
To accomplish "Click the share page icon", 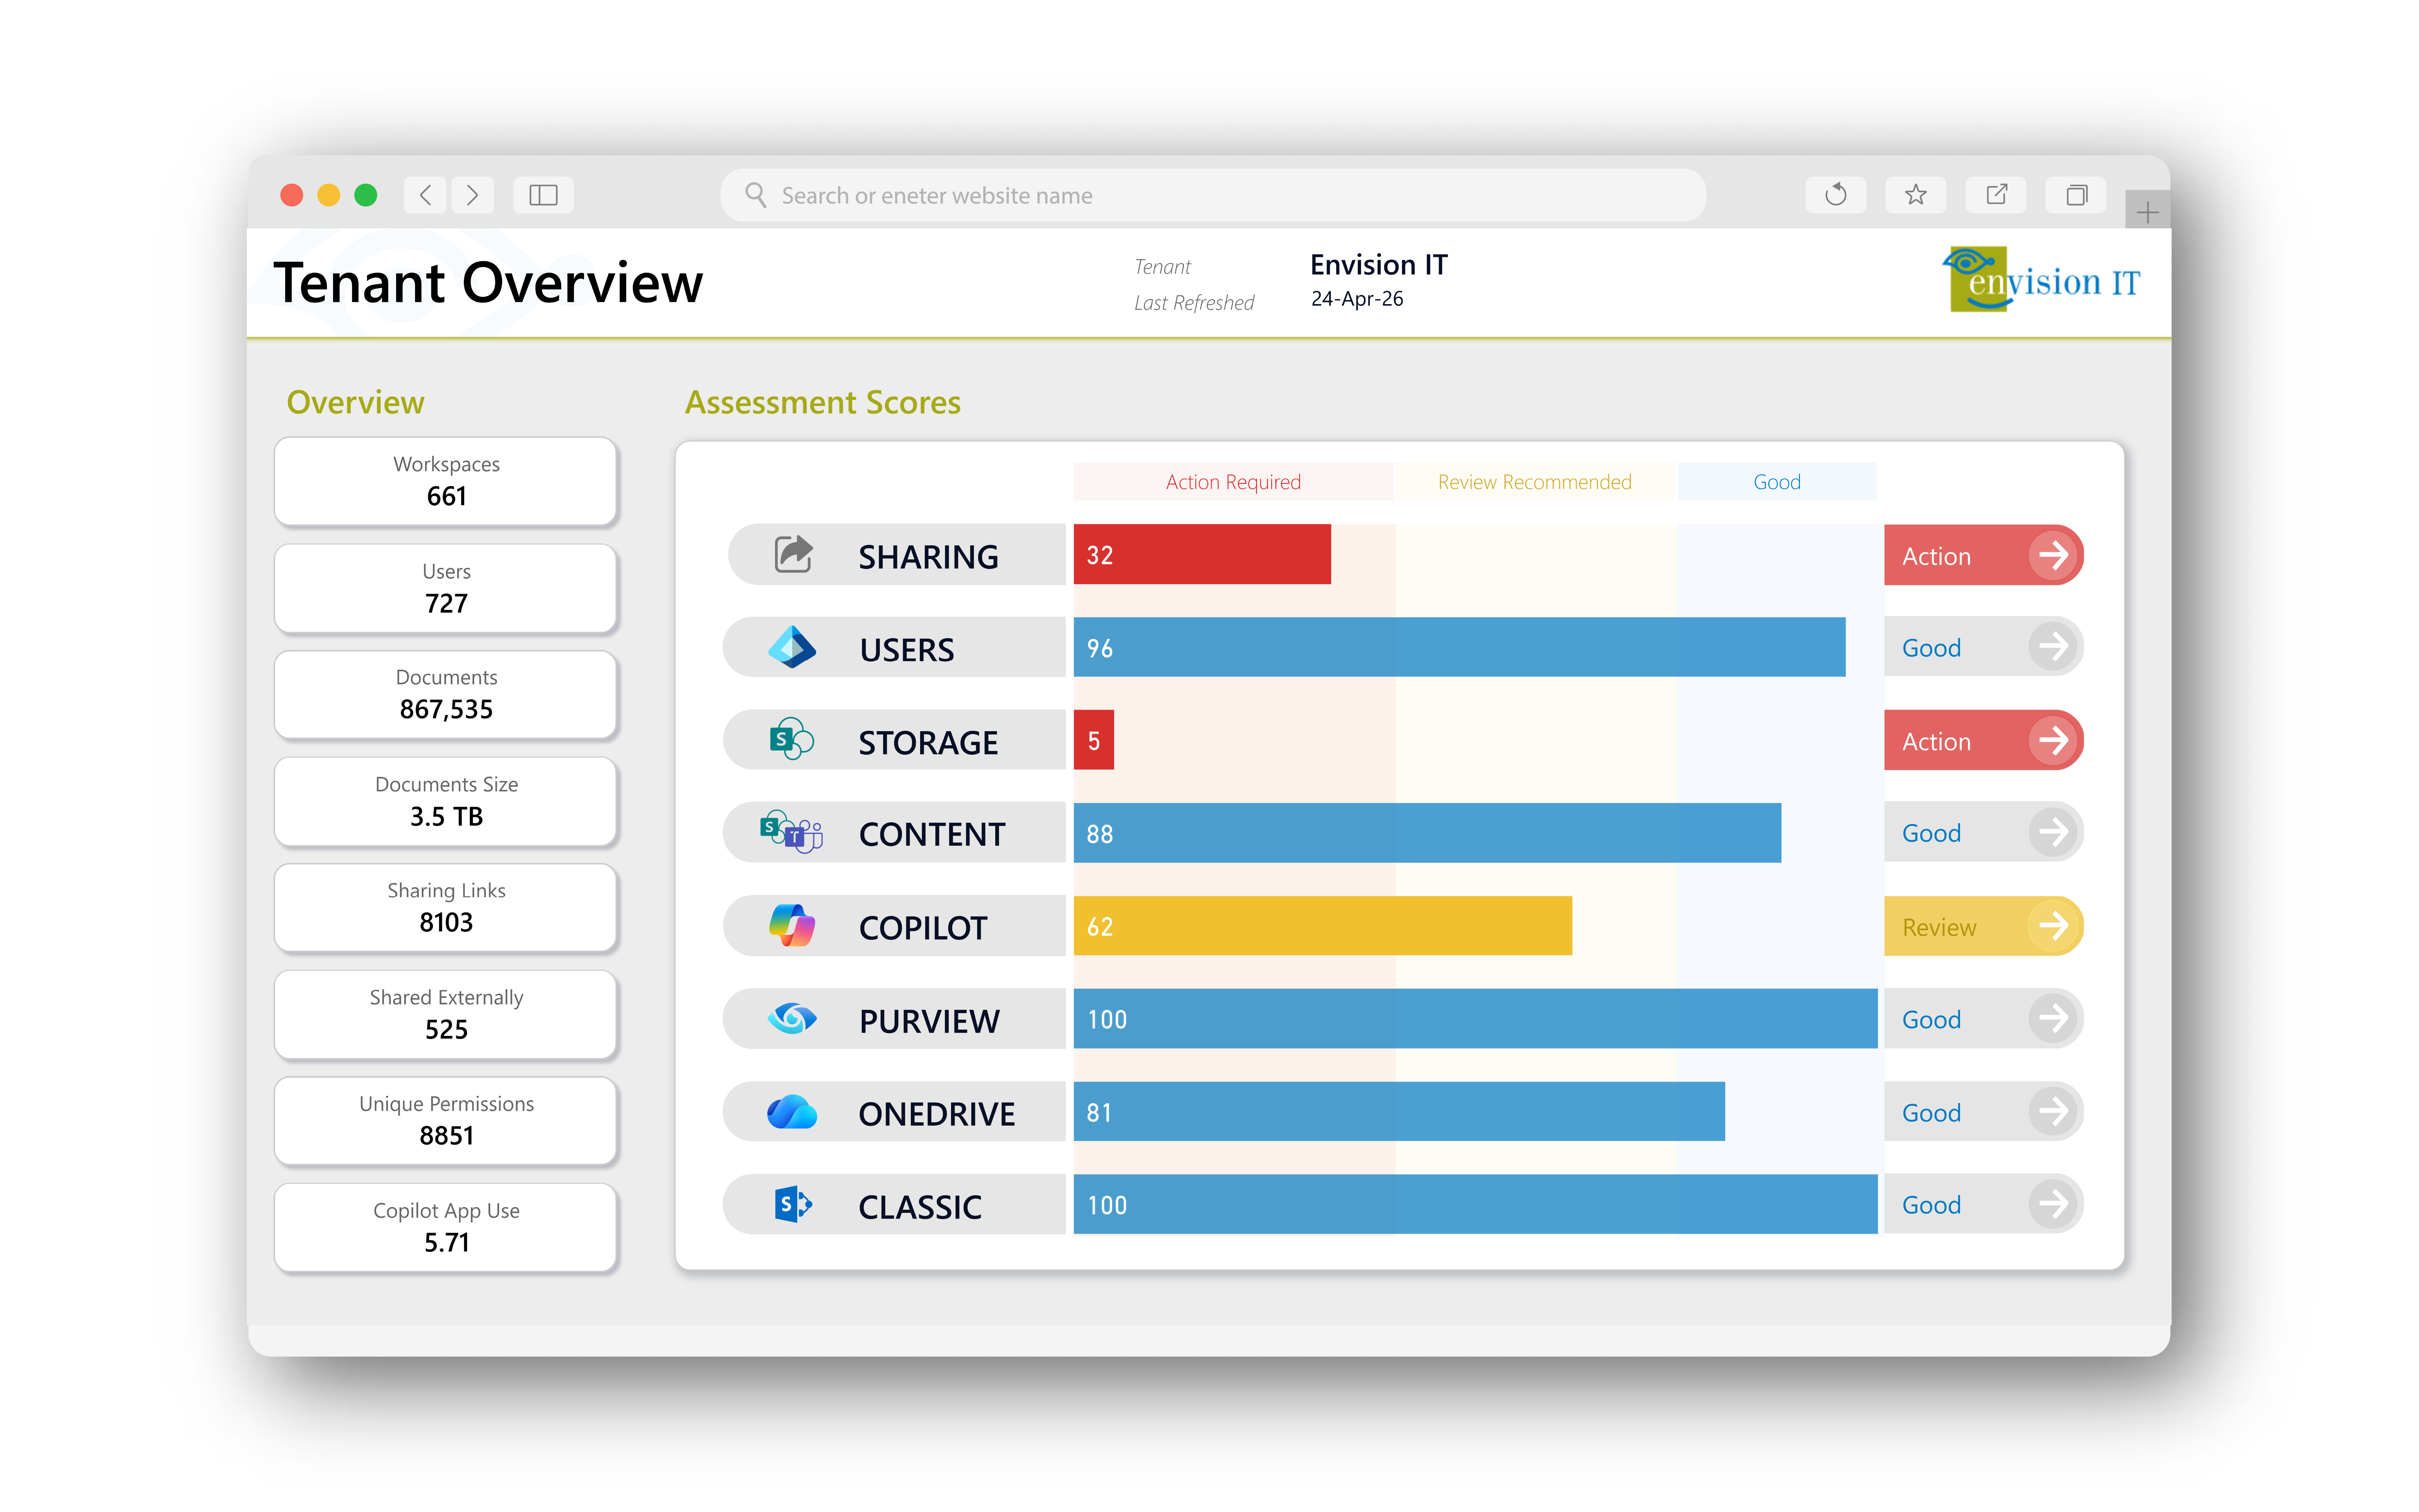I will [1996, 194].
